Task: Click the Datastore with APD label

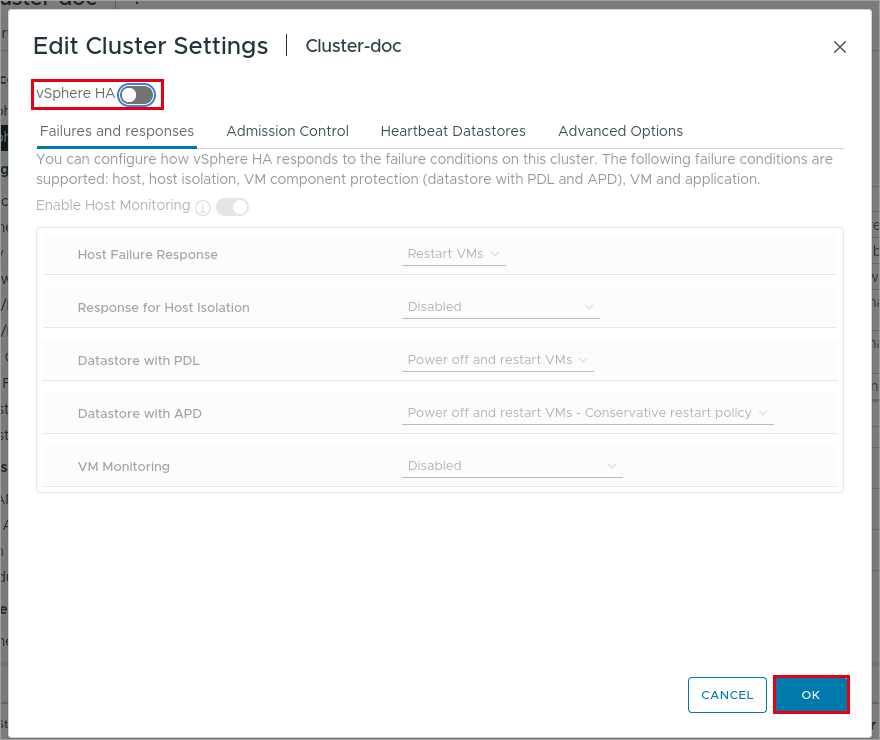Action: click(x=140, y=413)
